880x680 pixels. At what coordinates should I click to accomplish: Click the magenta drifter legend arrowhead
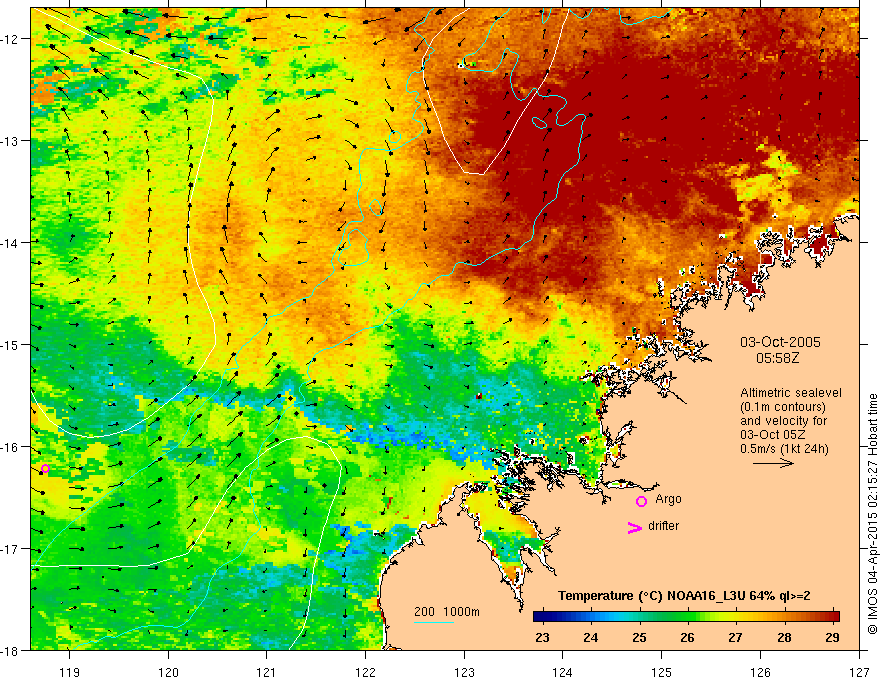[x=635, y=527]
